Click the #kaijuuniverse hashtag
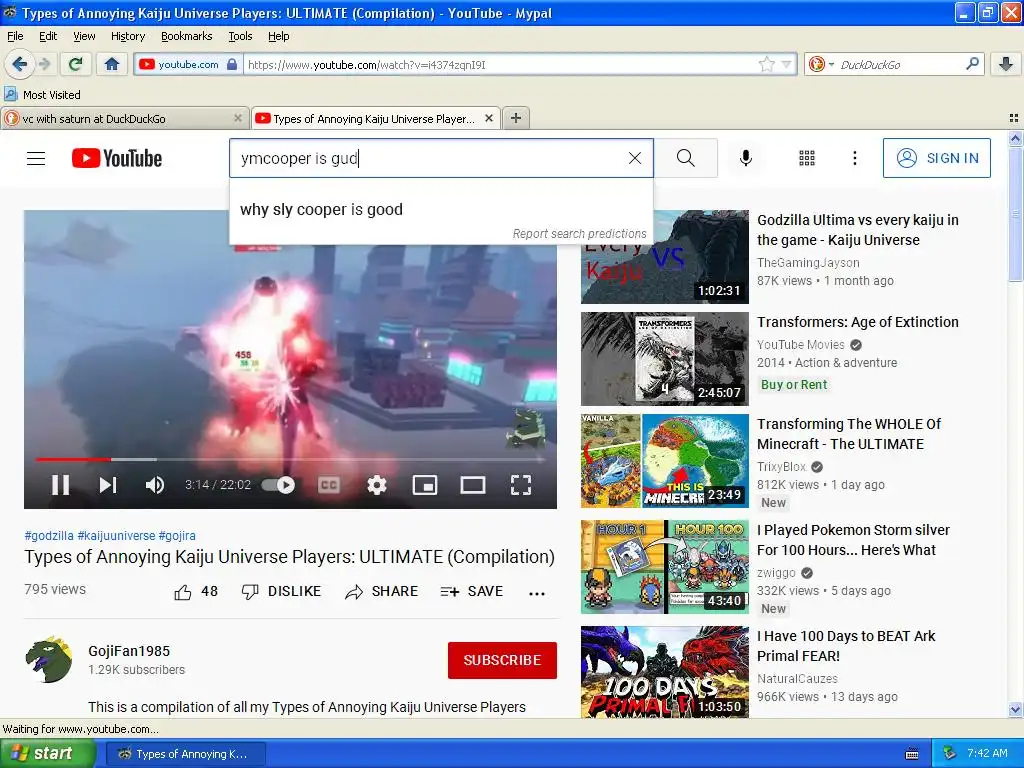Screen dimensions: 1024x768 tap(116, 536)
